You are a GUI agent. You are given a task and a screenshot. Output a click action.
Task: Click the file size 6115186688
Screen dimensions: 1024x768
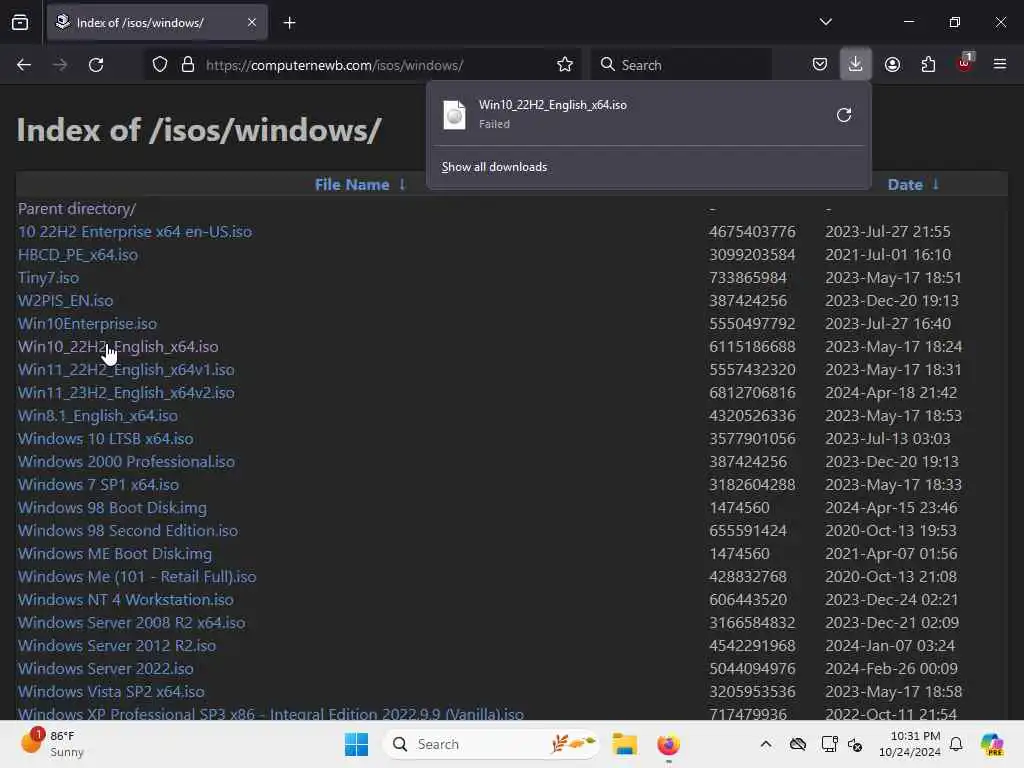pos(752,347)
